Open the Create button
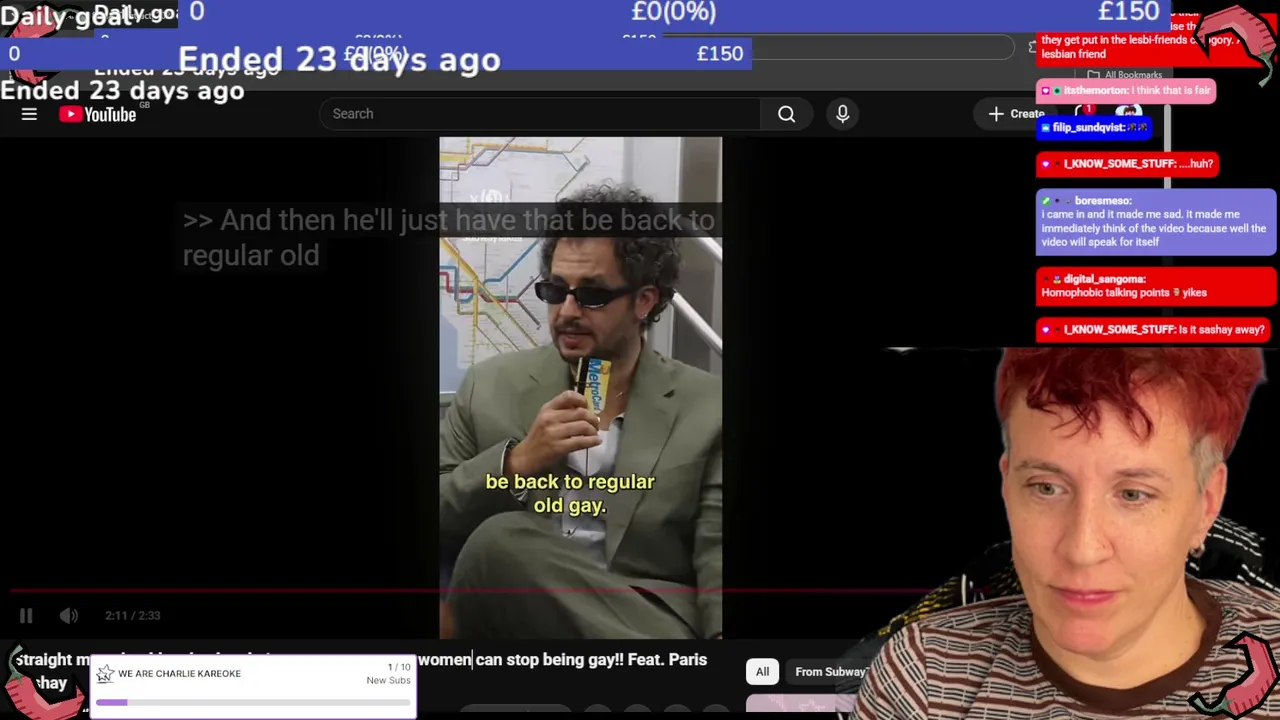The image size is (1280, 720). pyautogui.click(x=1016, y=114)
